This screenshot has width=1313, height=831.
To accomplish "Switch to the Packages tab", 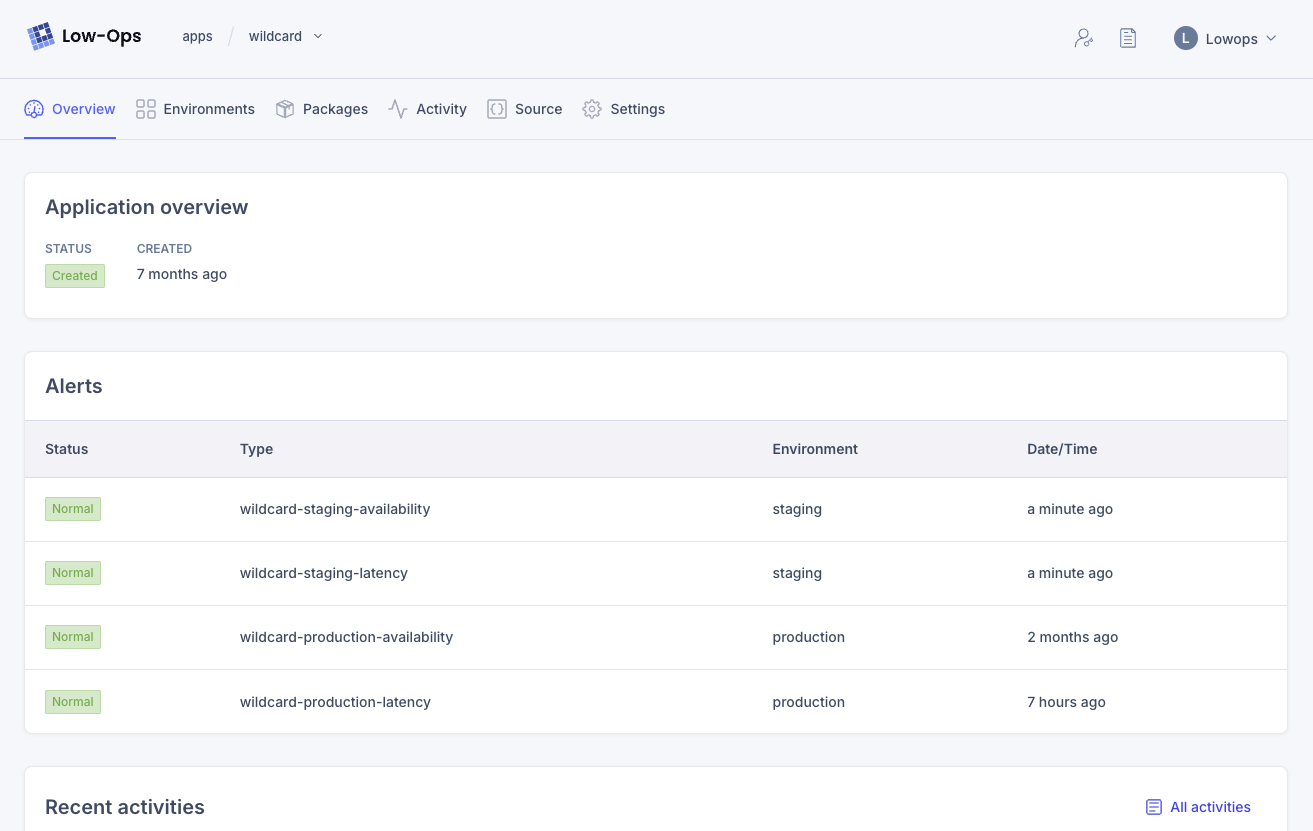I will click(x=335, y=109).
